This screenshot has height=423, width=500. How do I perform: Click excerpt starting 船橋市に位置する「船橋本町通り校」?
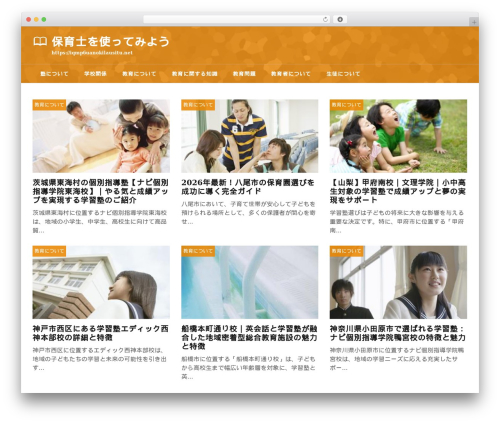[x=248, y=368]
